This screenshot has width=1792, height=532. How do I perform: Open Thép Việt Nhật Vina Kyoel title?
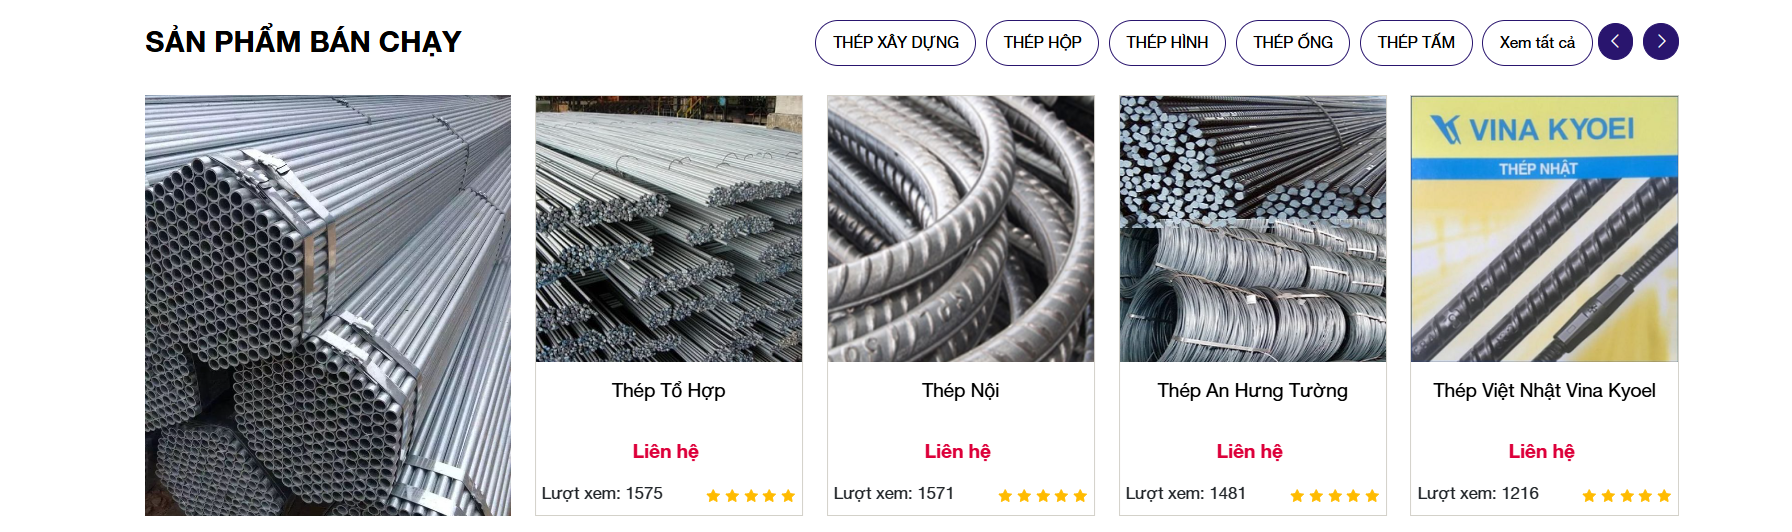1544,391
